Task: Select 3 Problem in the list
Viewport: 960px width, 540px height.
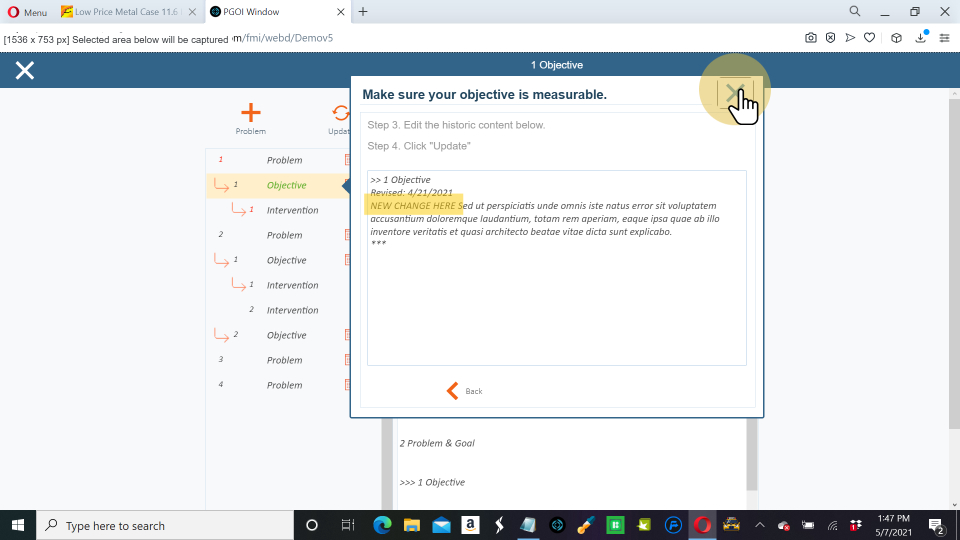Action: (x=284, y=360)
